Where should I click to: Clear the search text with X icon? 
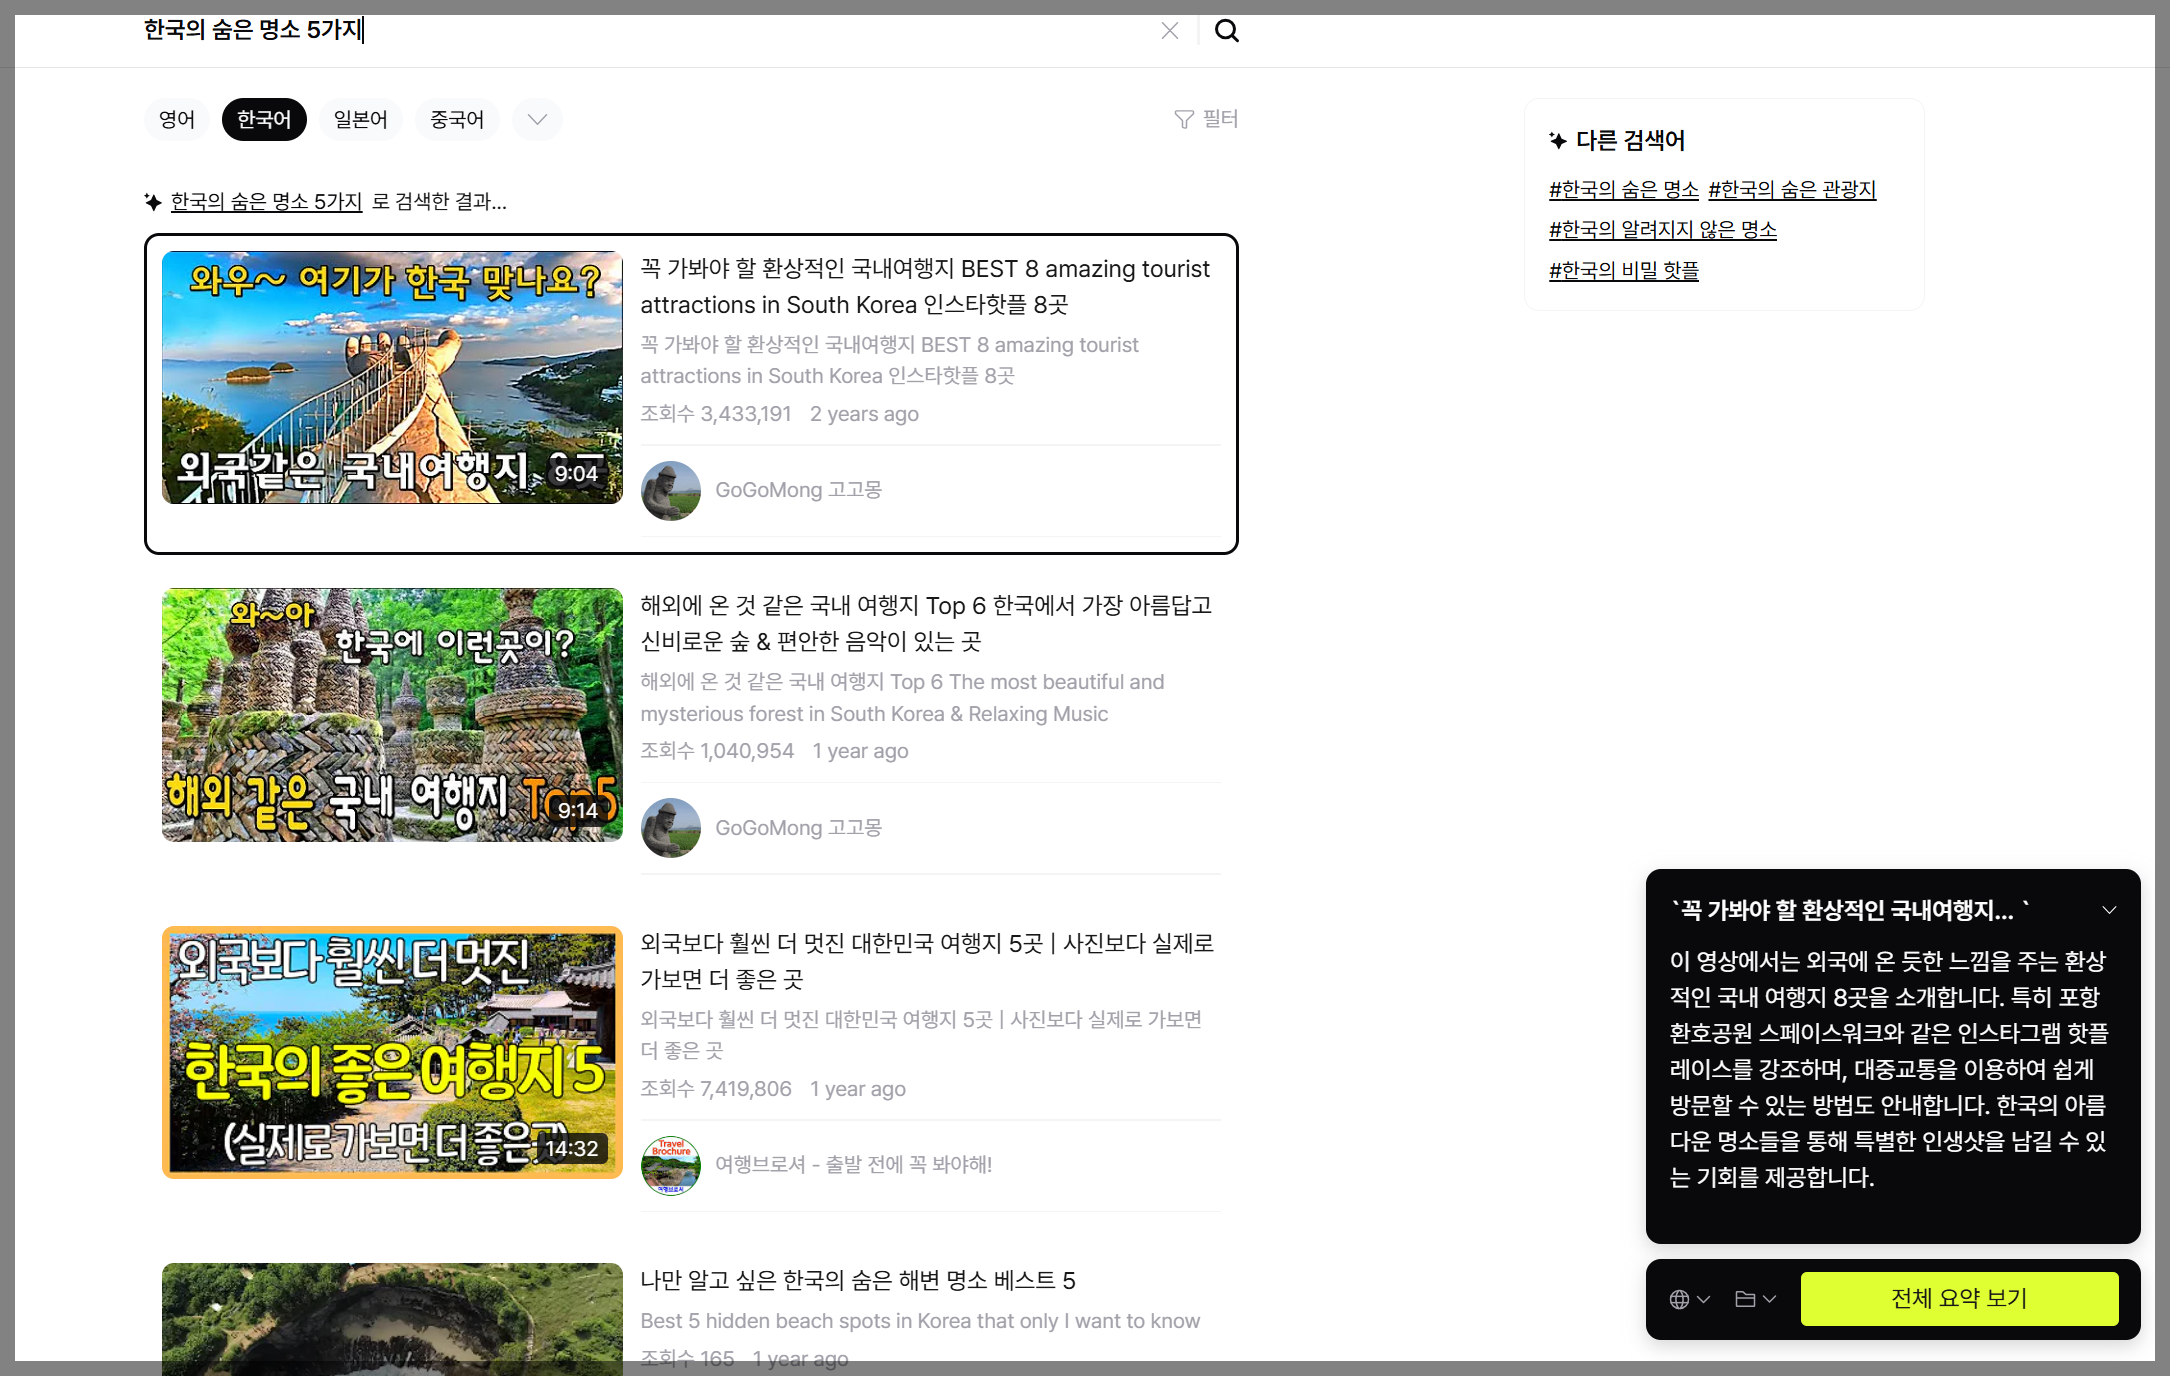pyautogui.click(x=1169, y=31)
